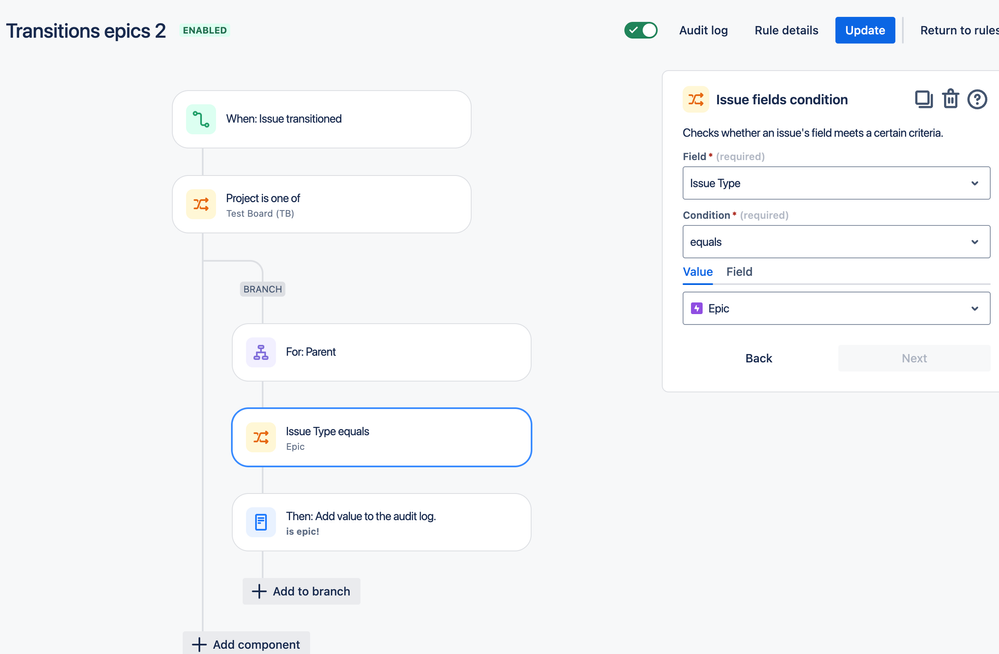Click the BRANCH label
This screenshot has width=999, height=654.
coord(262,289)
